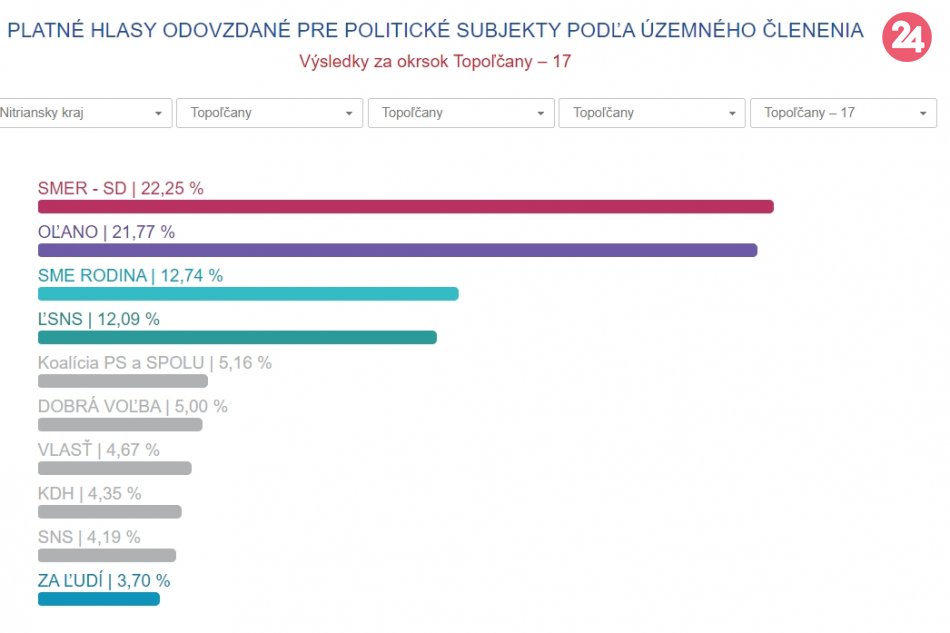Click the ĽSNS 12,09 % label
950x633 pixels.
(99, 320)
